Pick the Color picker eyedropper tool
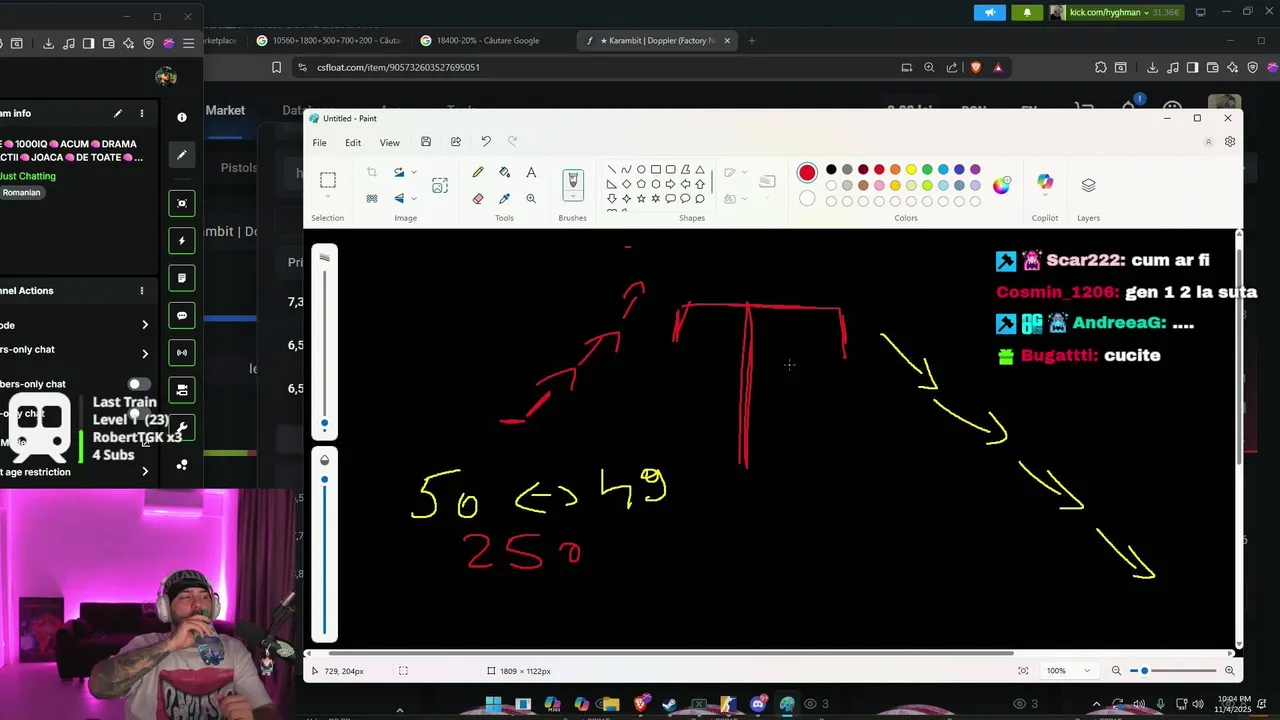The image size is (1280, 720). (x=504, y=198)
